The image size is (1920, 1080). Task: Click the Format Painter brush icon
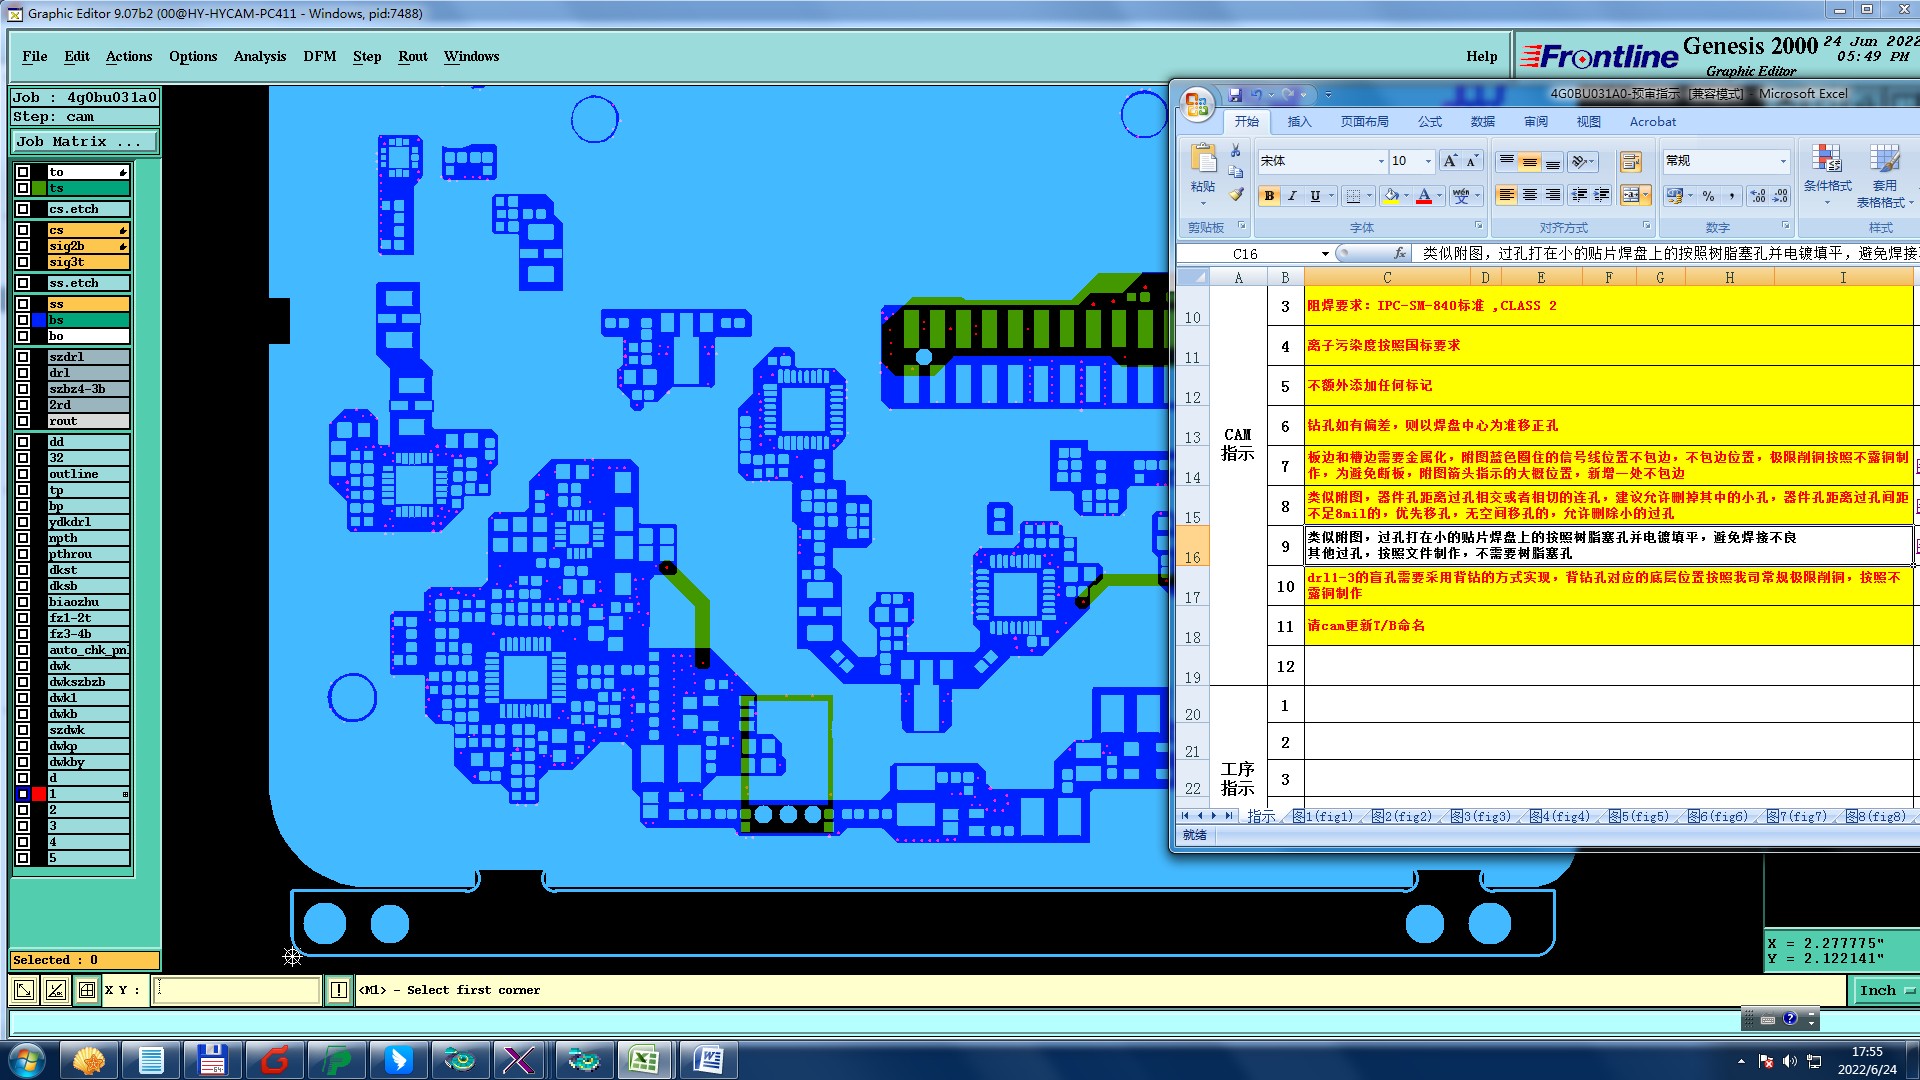tap(1237, 194)
